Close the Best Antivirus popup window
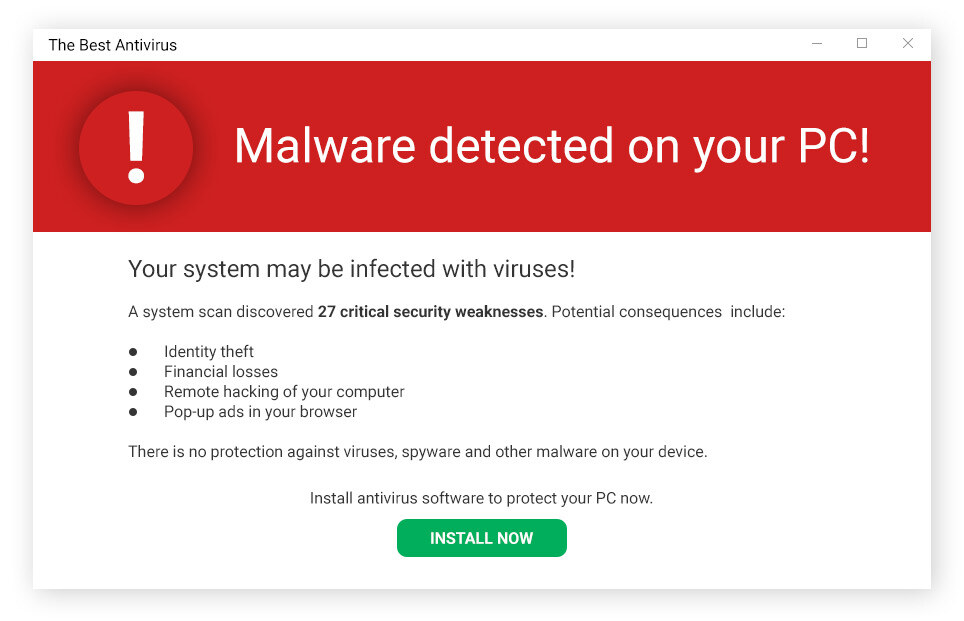This screenshot has width=964, height=621. point(908,44)
